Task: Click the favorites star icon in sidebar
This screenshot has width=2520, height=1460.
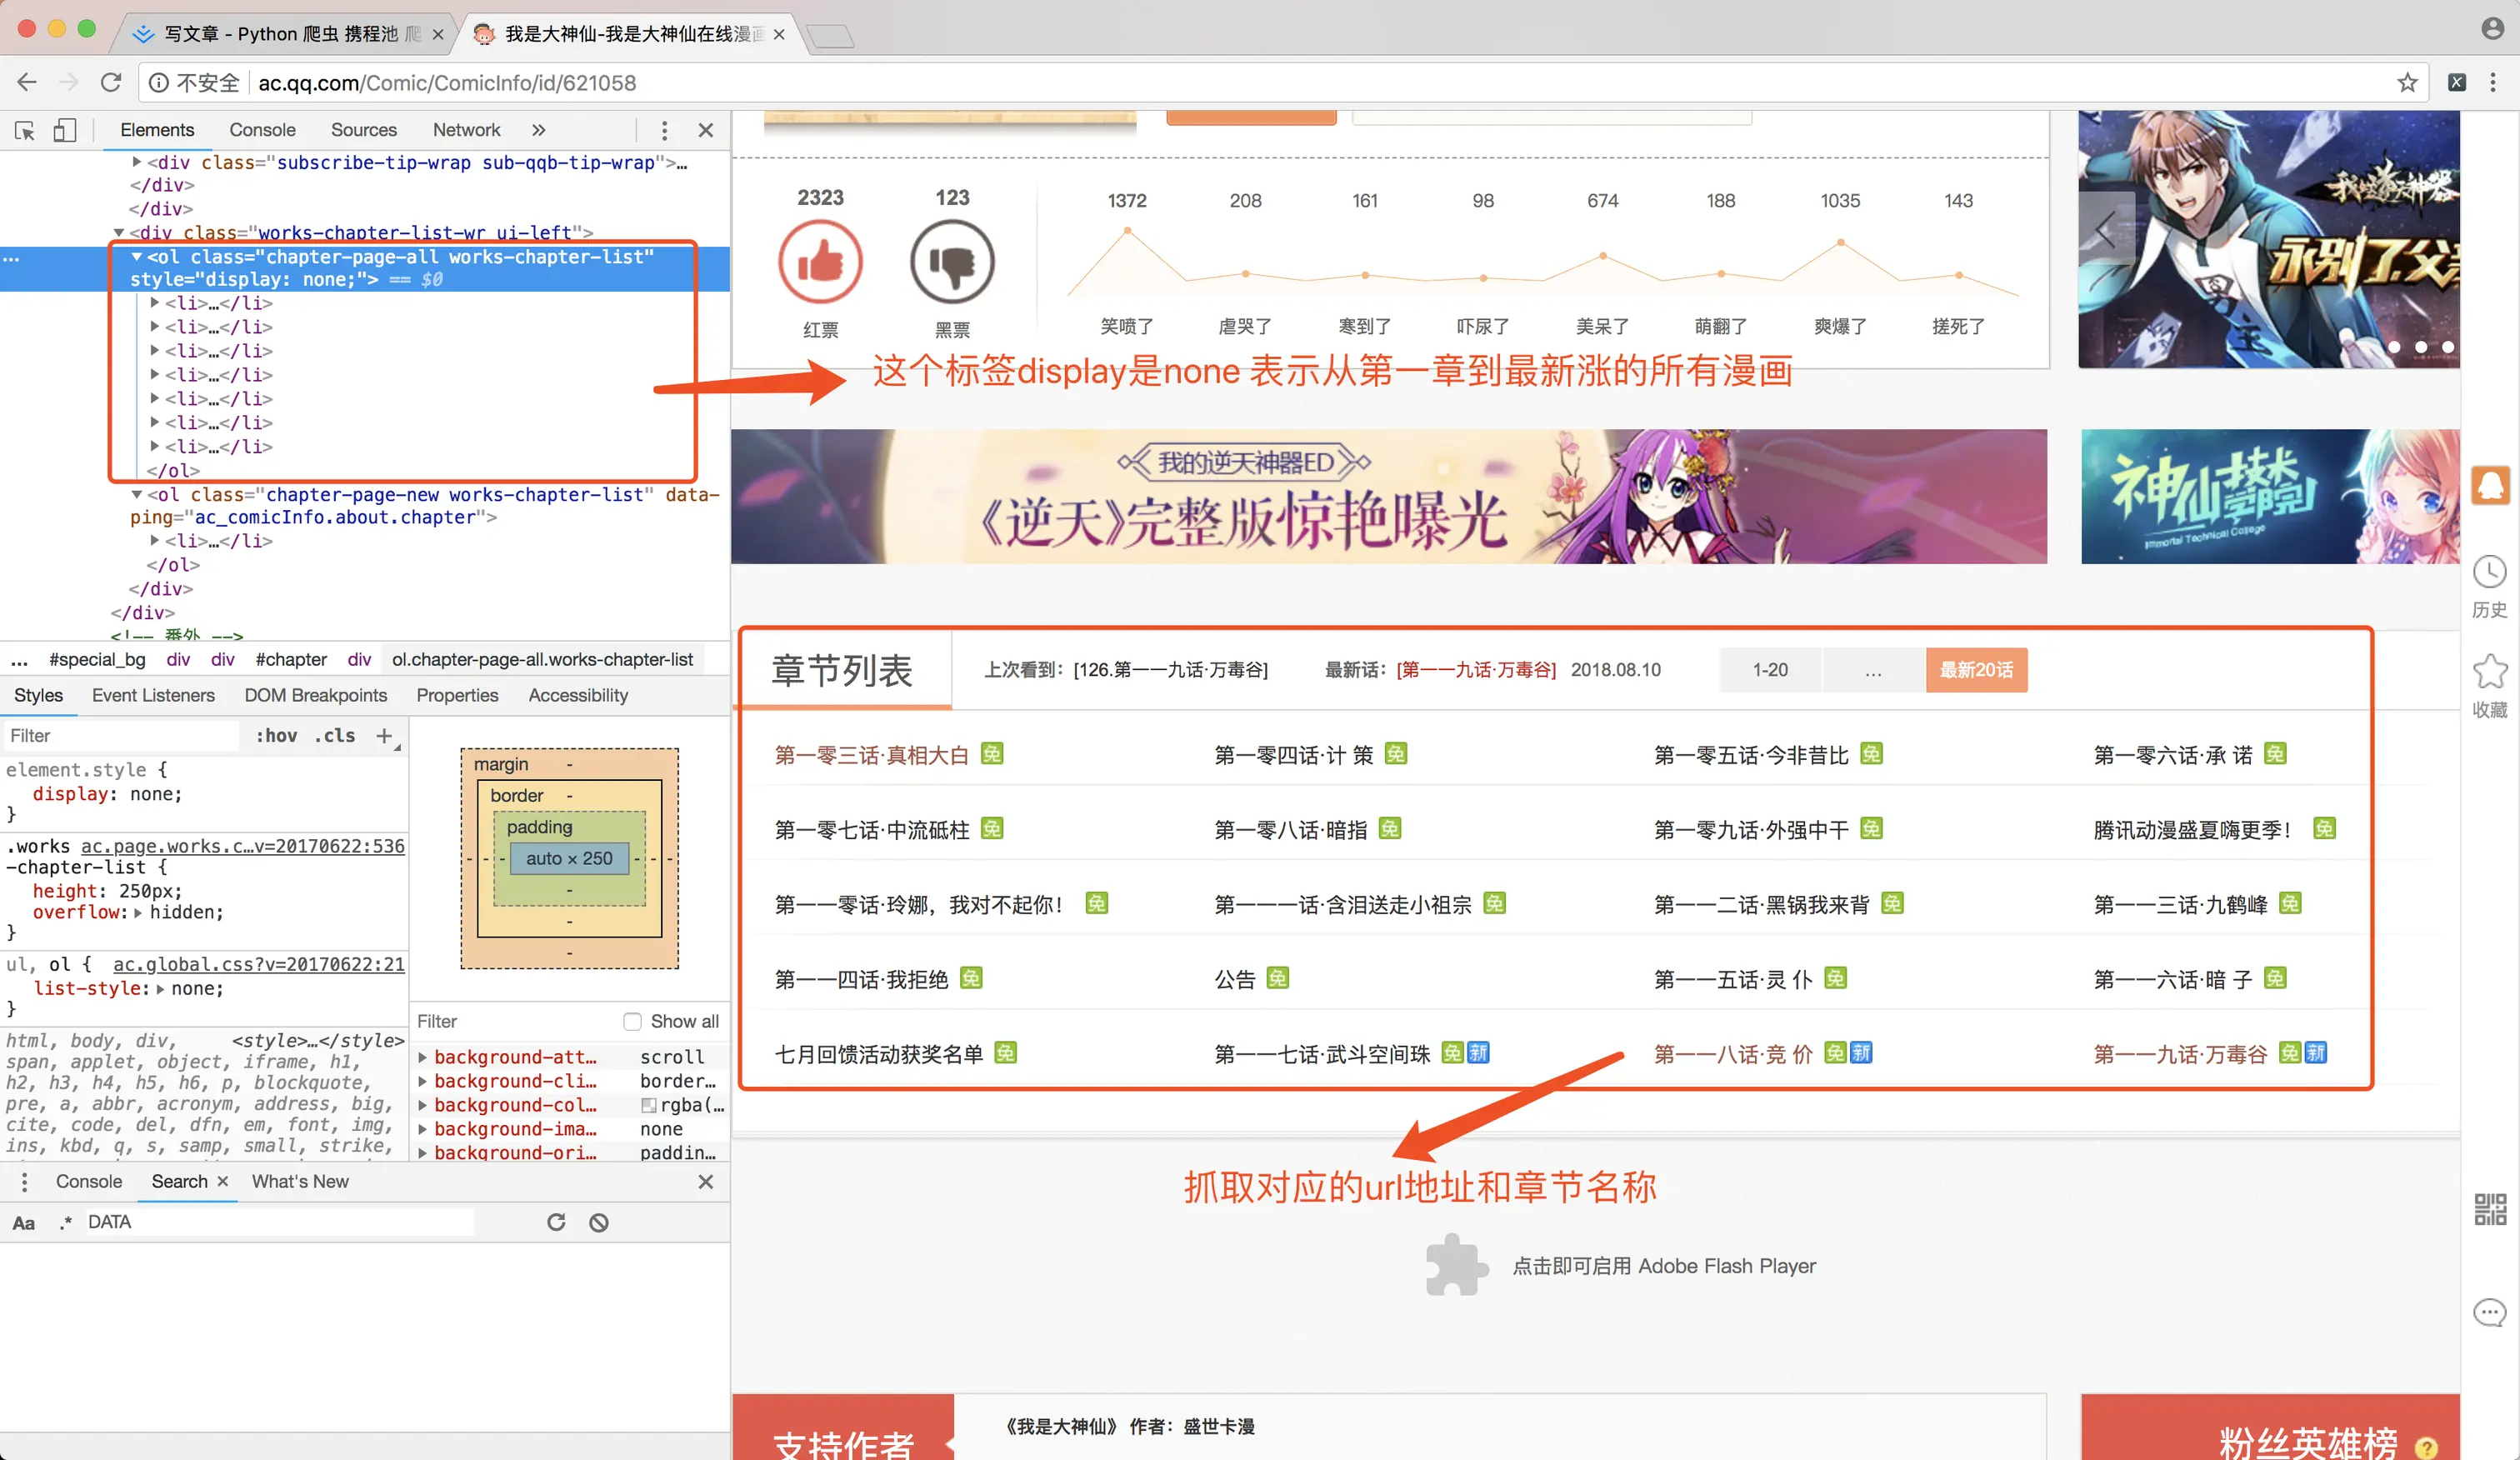Action: pos(2490,671)
